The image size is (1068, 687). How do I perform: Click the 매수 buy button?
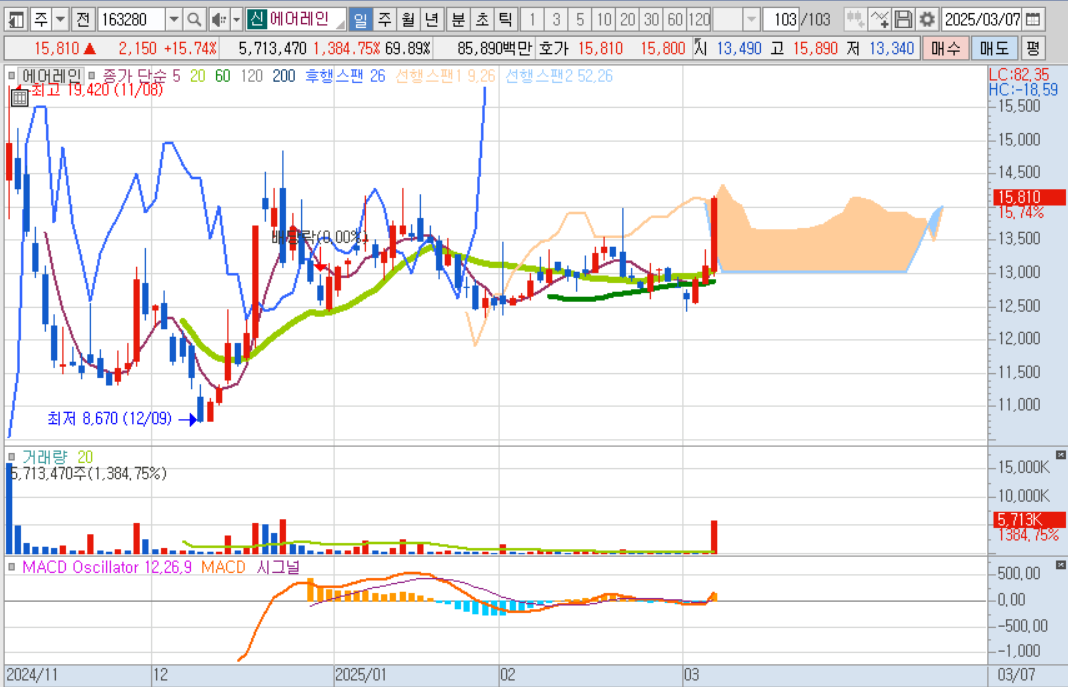(946, 48)
